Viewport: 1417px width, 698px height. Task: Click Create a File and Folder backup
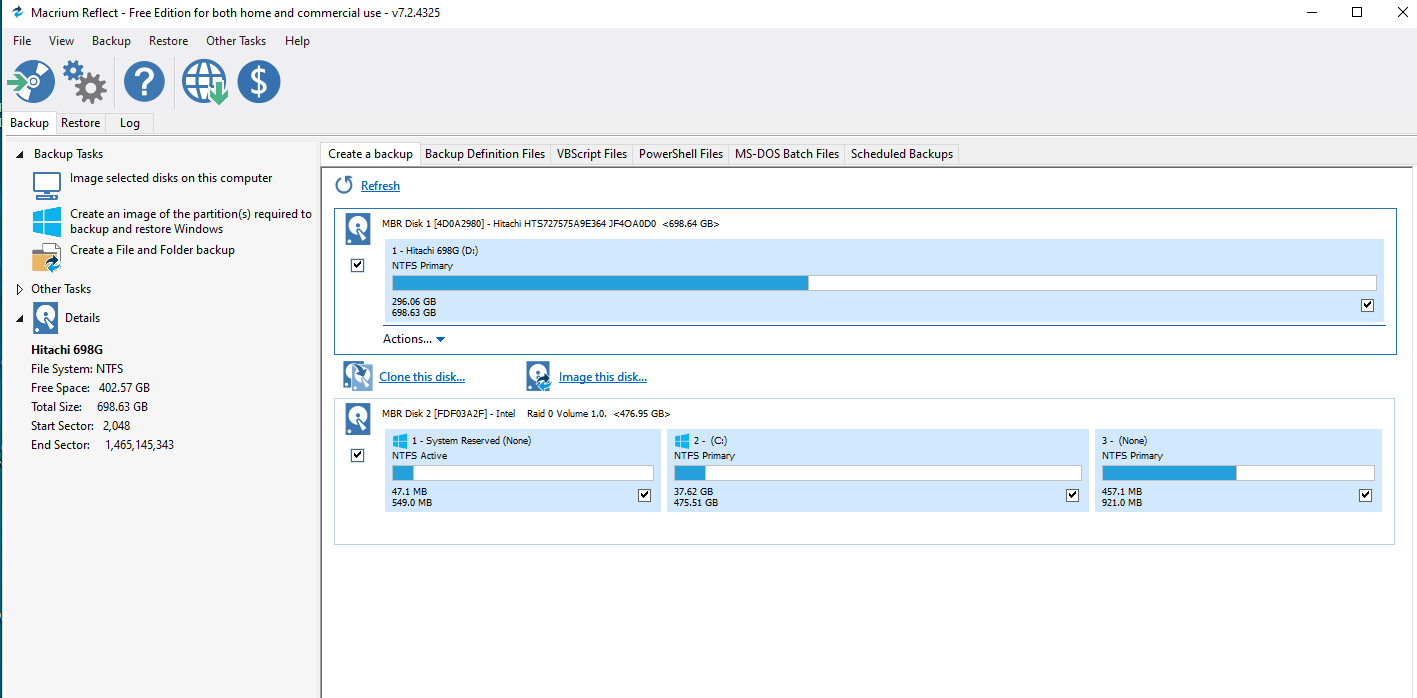(152, 250)
